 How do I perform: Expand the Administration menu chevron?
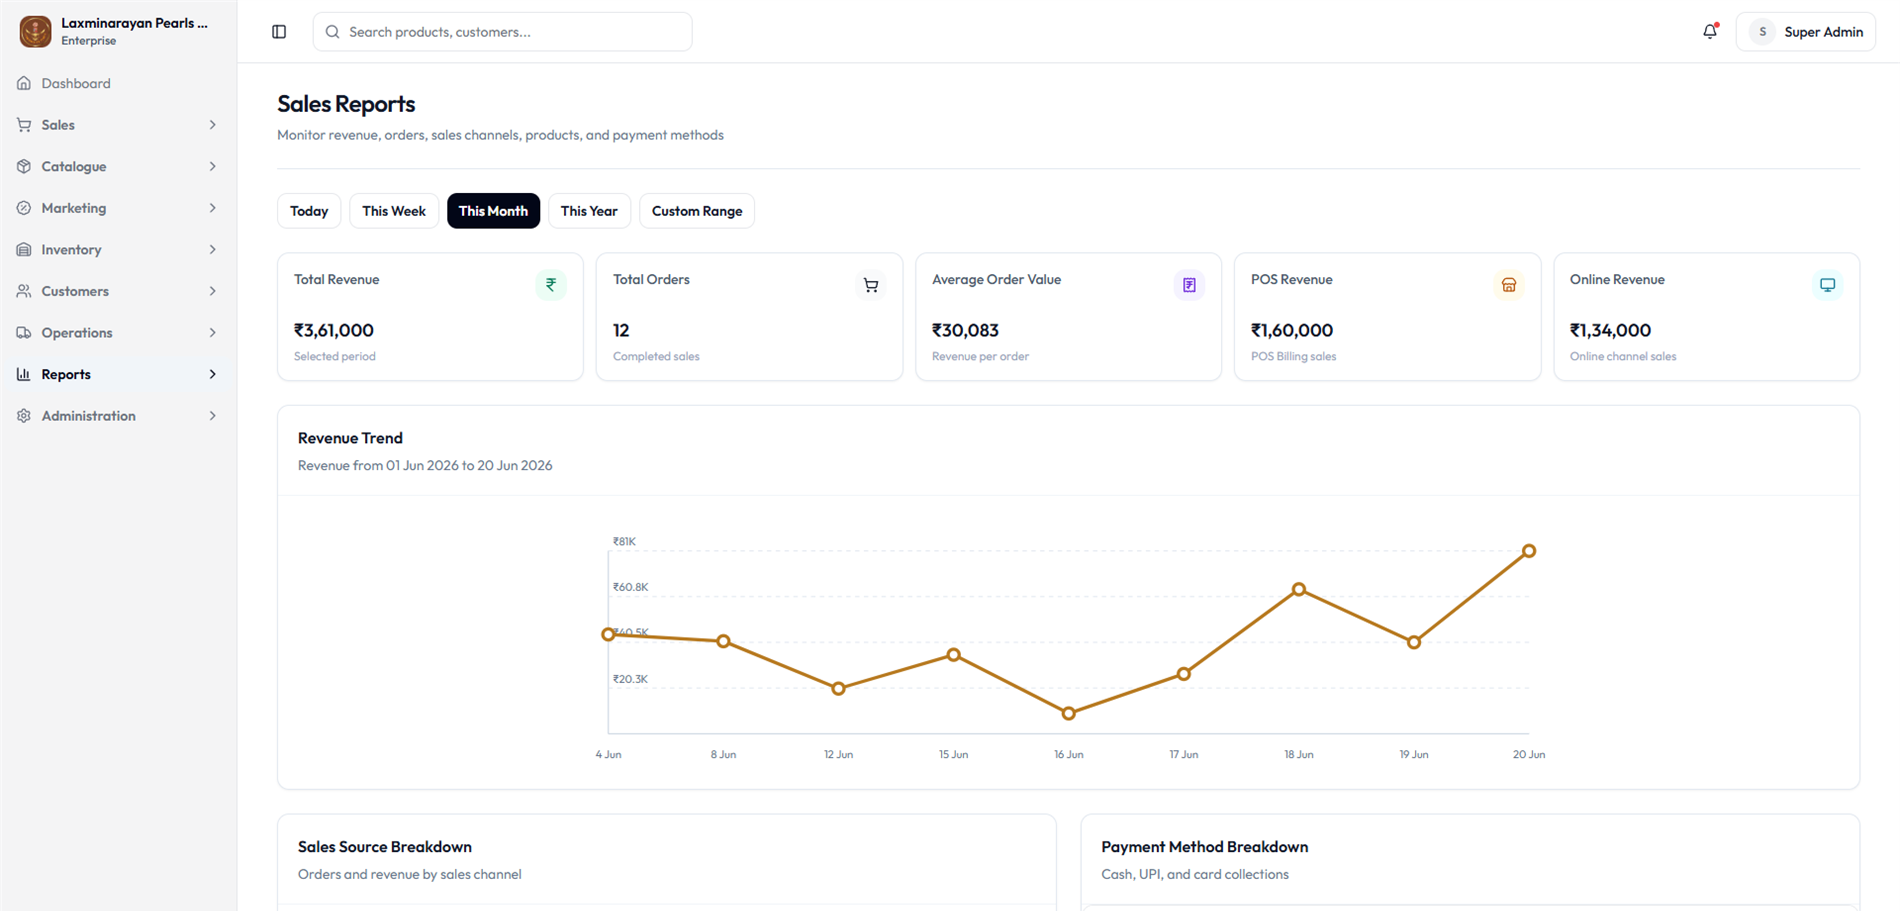pos(212,416)
